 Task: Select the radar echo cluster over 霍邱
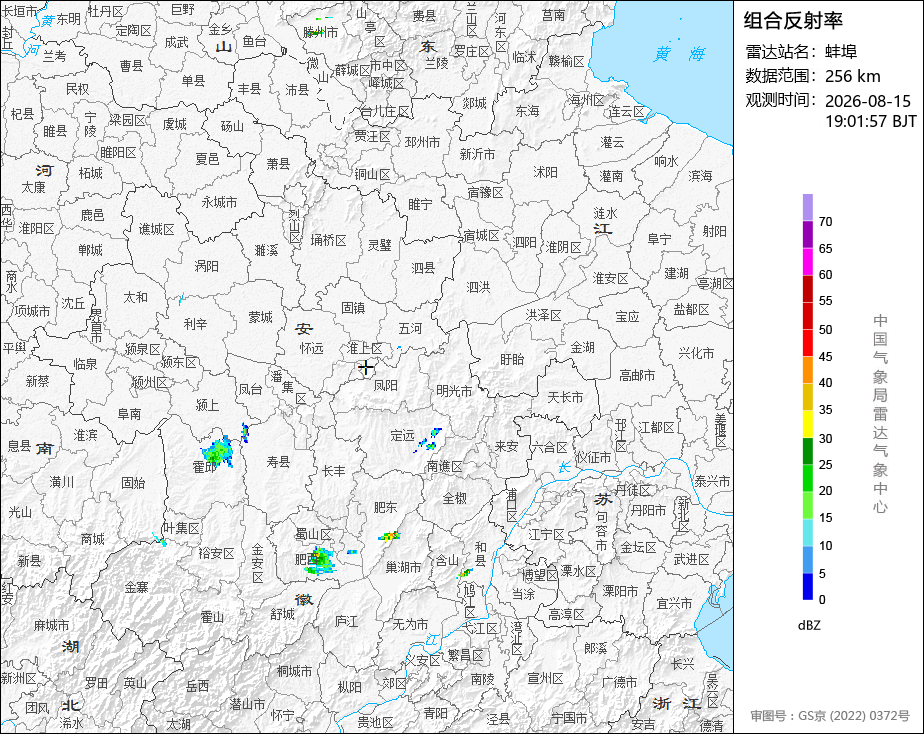click(x=217, y=452)
